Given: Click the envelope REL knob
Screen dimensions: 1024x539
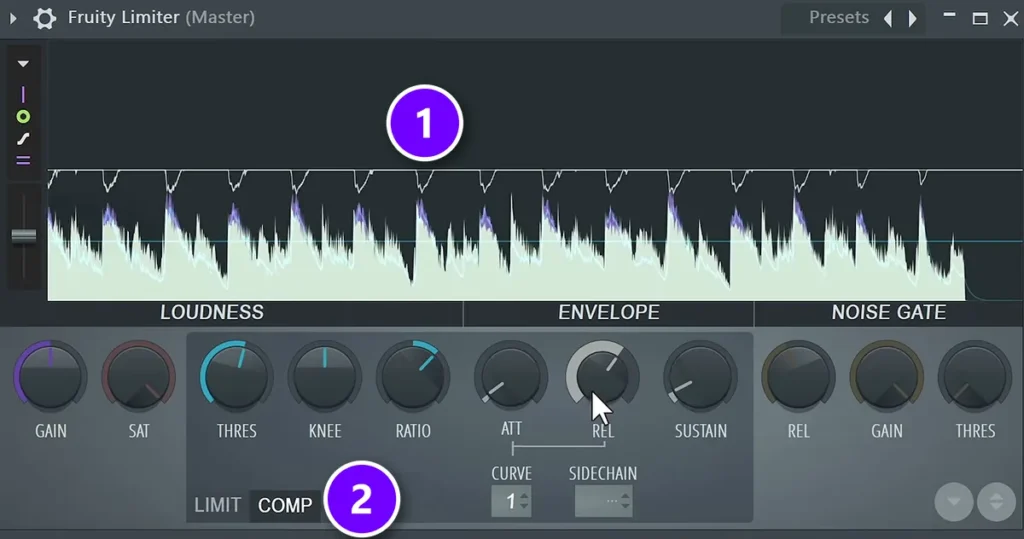Looking at the screenshot, I should [x=602, y=377].
